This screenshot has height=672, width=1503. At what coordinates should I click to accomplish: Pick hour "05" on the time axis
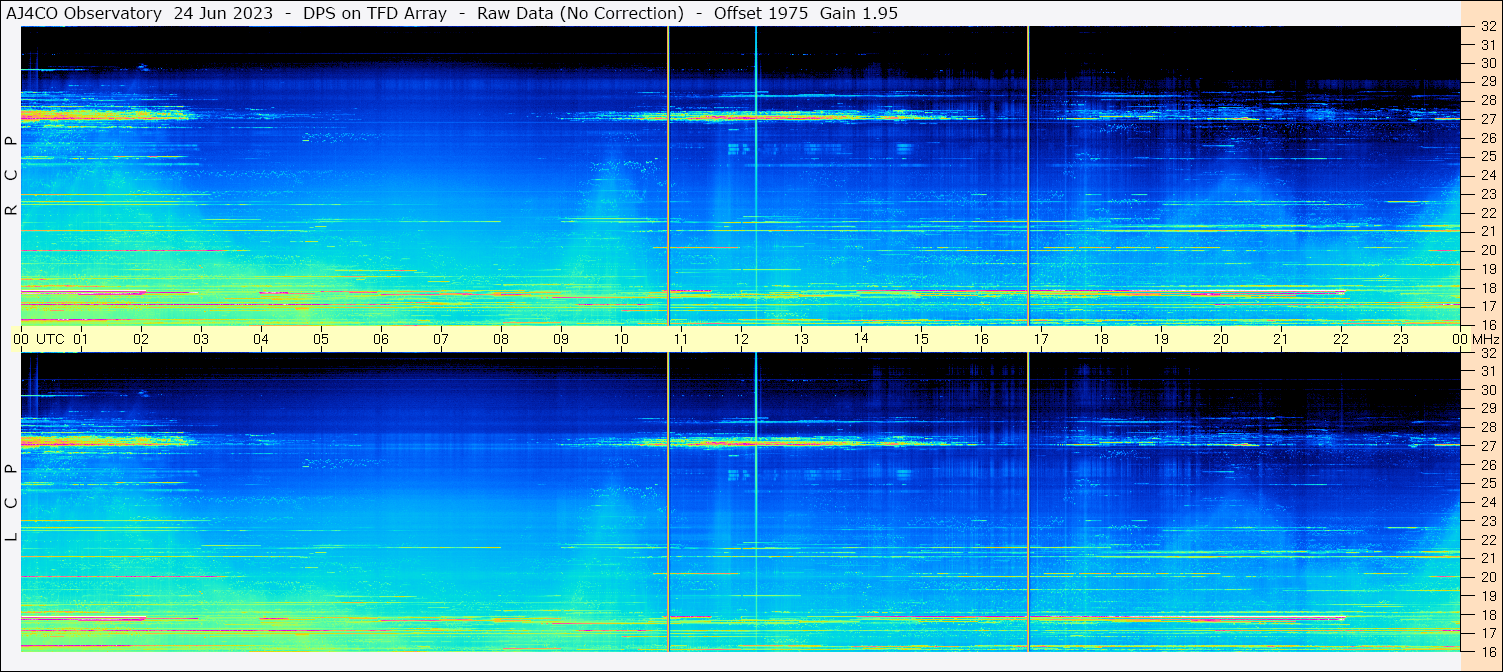[x=321, y=339]
